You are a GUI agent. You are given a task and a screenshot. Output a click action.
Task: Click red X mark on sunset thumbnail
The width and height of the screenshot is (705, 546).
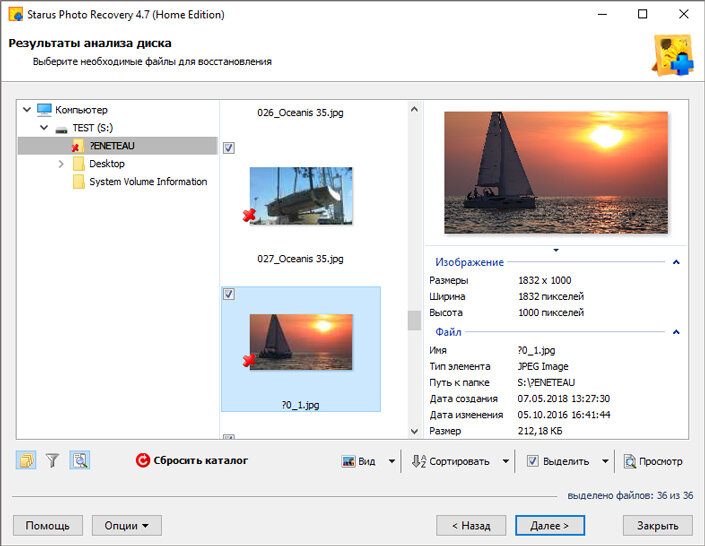point(249,360)
